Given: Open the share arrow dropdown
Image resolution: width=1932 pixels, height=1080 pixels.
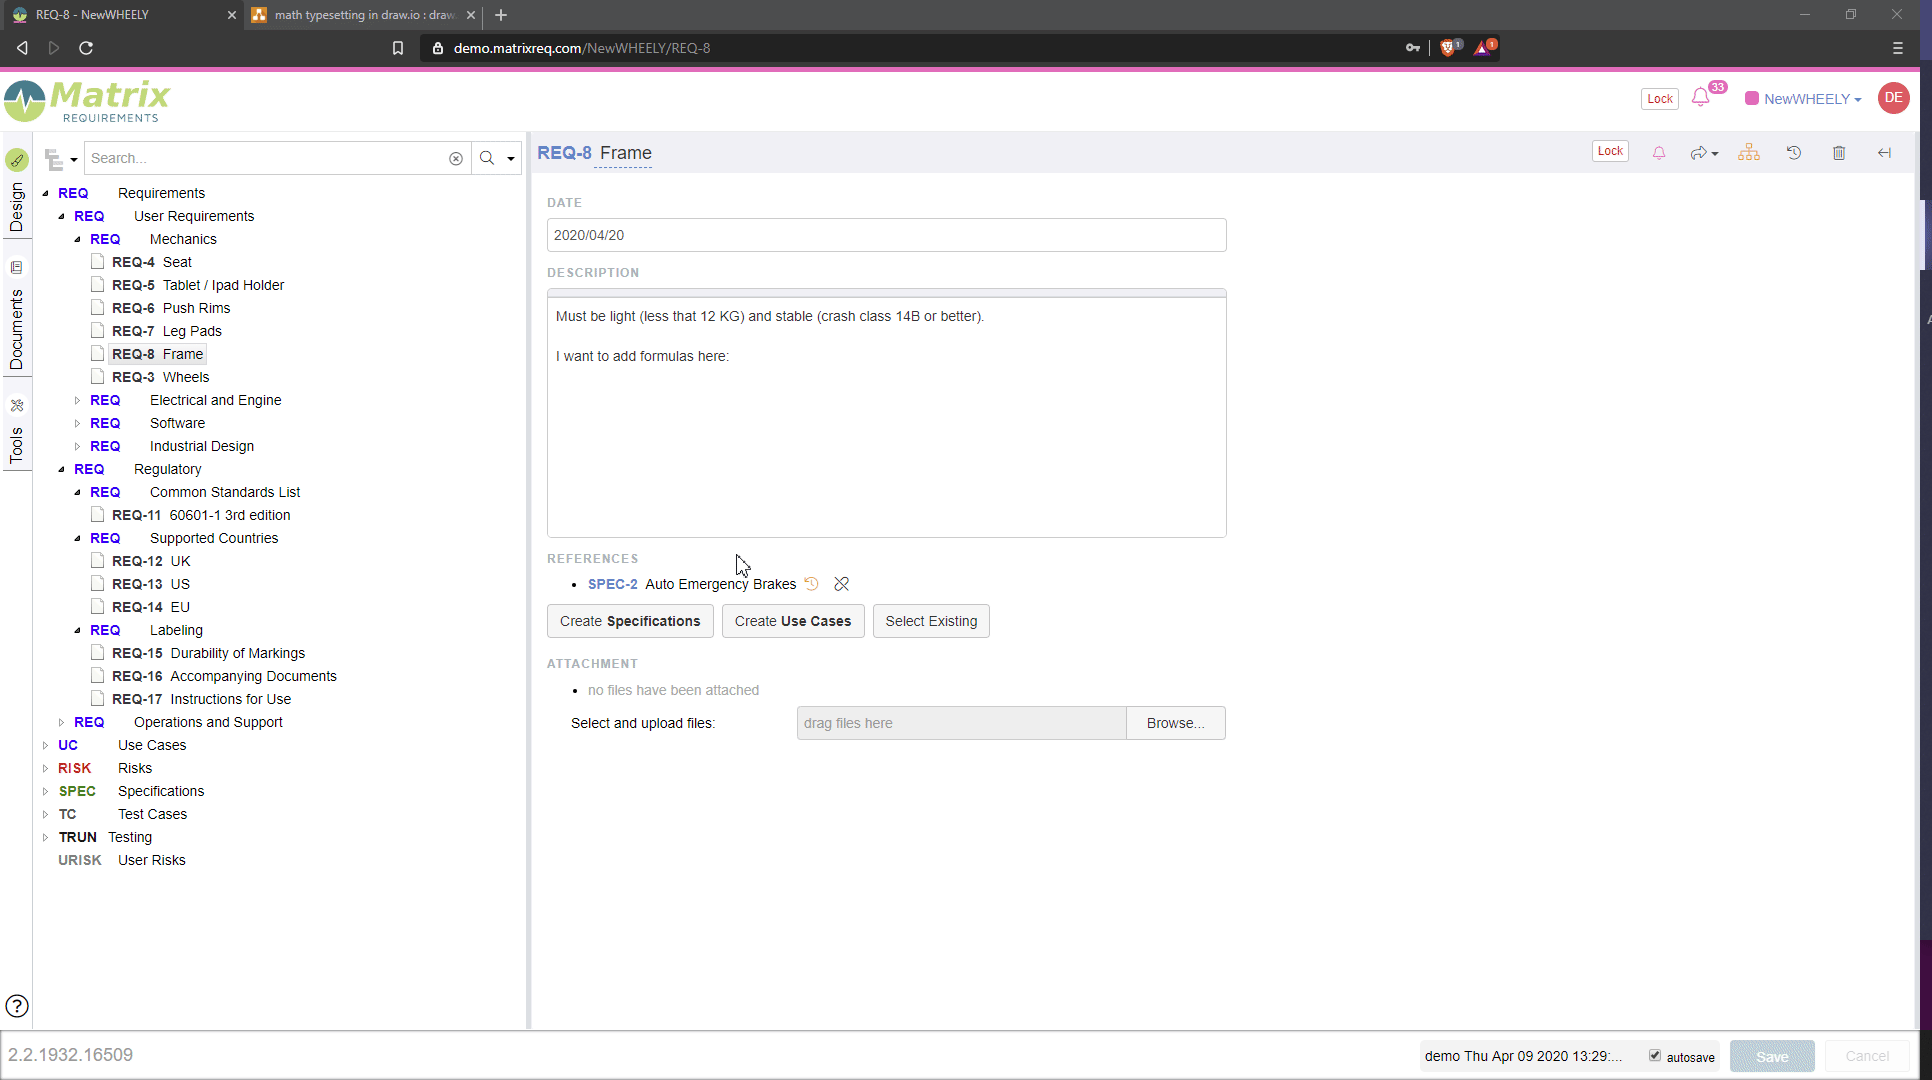Looking at the screenshot, I should [1704, 153].
